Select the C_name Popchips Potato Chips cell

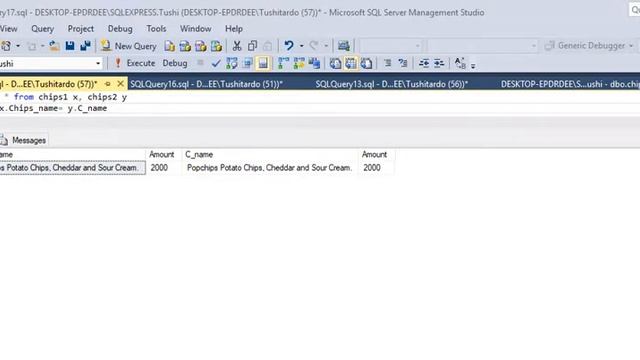tap(270, 168)
